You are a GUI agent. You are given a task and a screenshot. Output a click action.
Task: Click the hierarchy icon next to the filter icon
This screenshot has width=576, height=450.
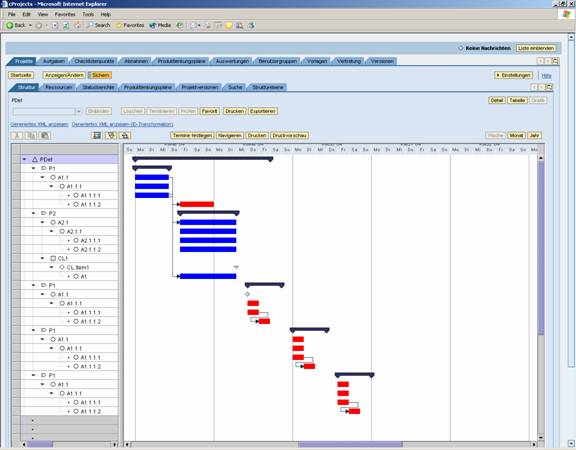125,136
